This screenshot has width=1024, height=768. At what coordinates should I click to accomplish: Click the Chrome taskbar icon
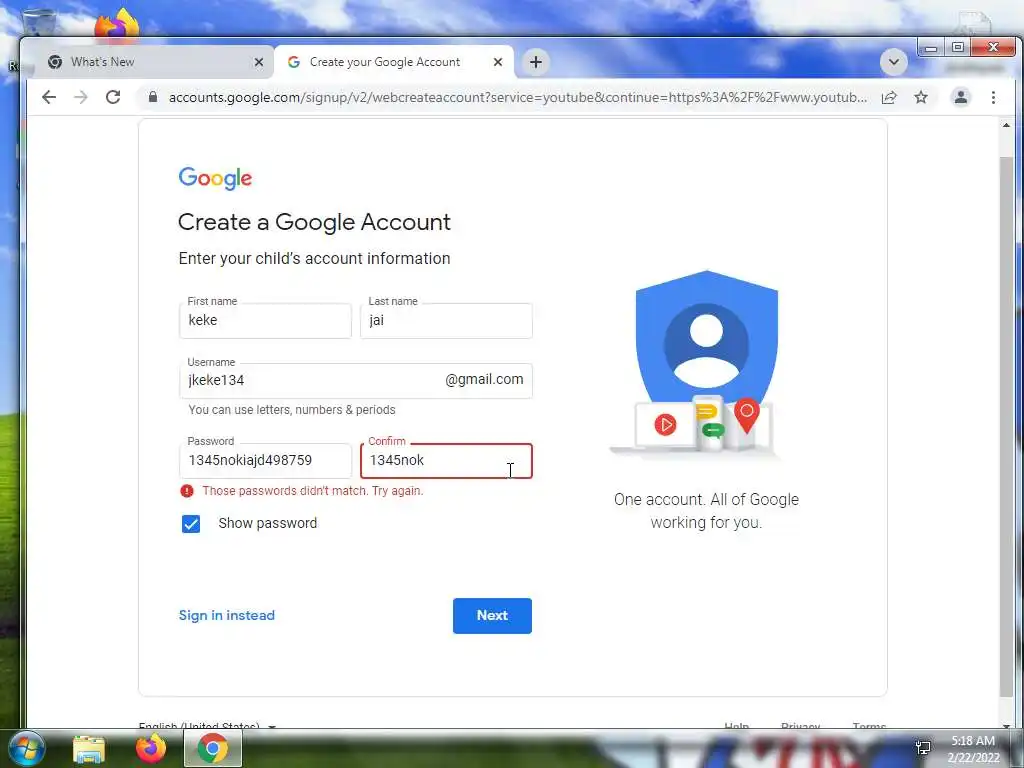pyautogui.click(x=213, y=748)
